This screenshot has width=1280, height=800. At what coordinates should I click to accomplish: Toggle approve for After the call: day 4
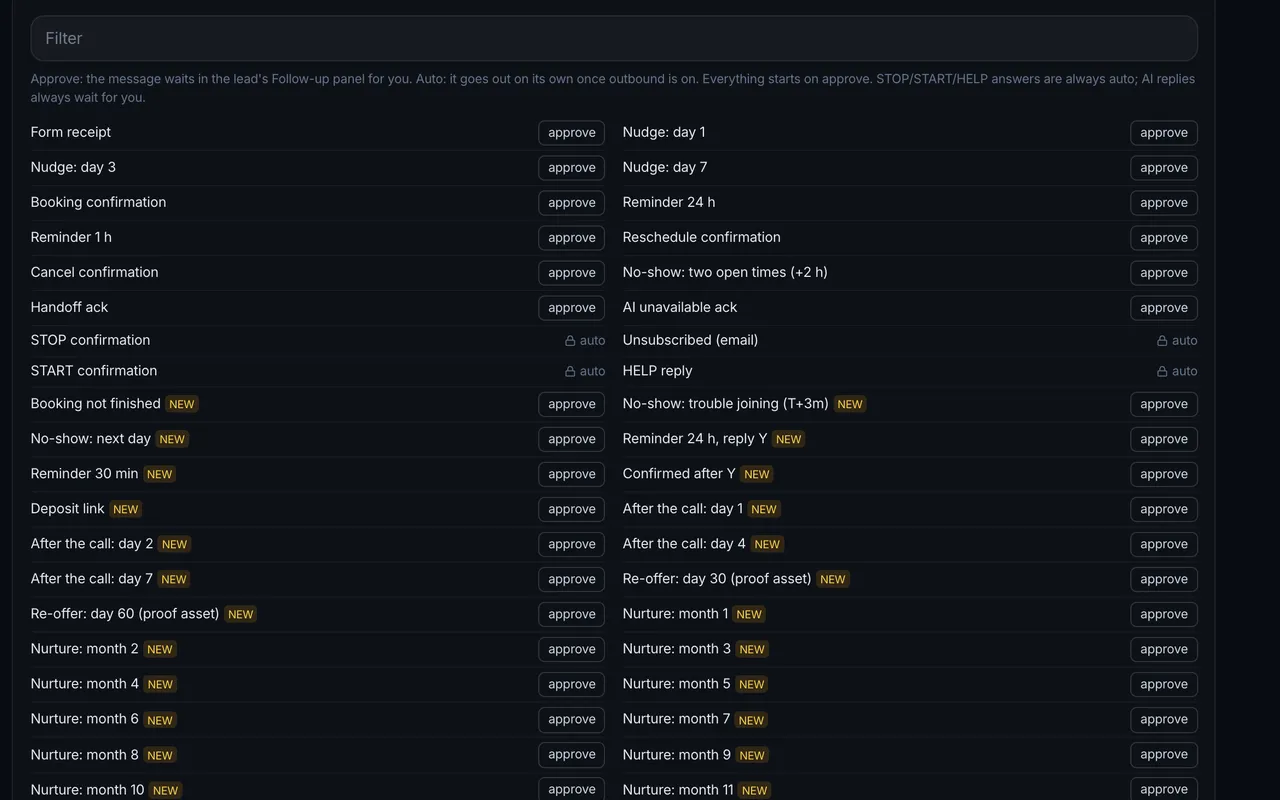[x=1164, y=544]
